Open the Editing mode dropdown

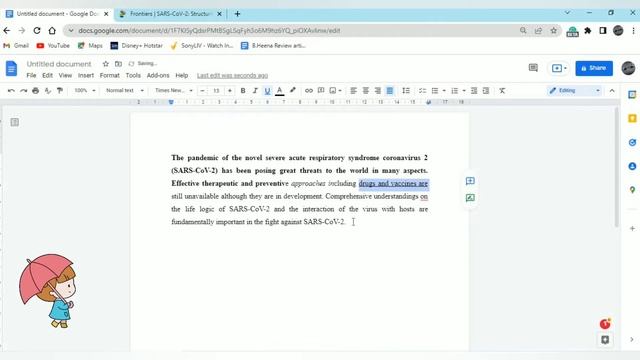pos(575,91)
